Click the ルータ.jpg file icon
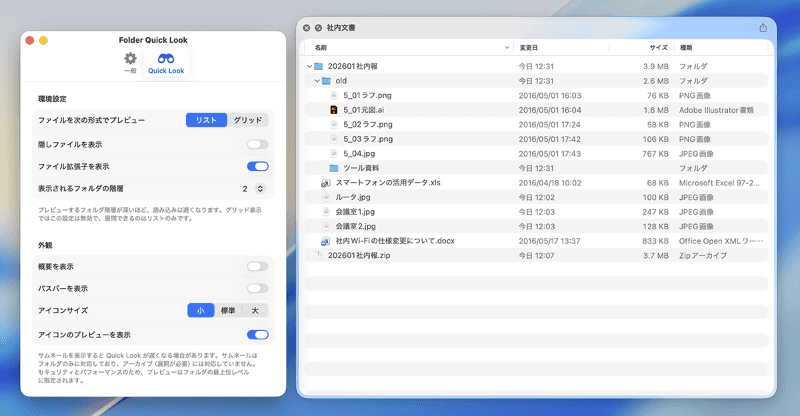 (x=326, y=197)
